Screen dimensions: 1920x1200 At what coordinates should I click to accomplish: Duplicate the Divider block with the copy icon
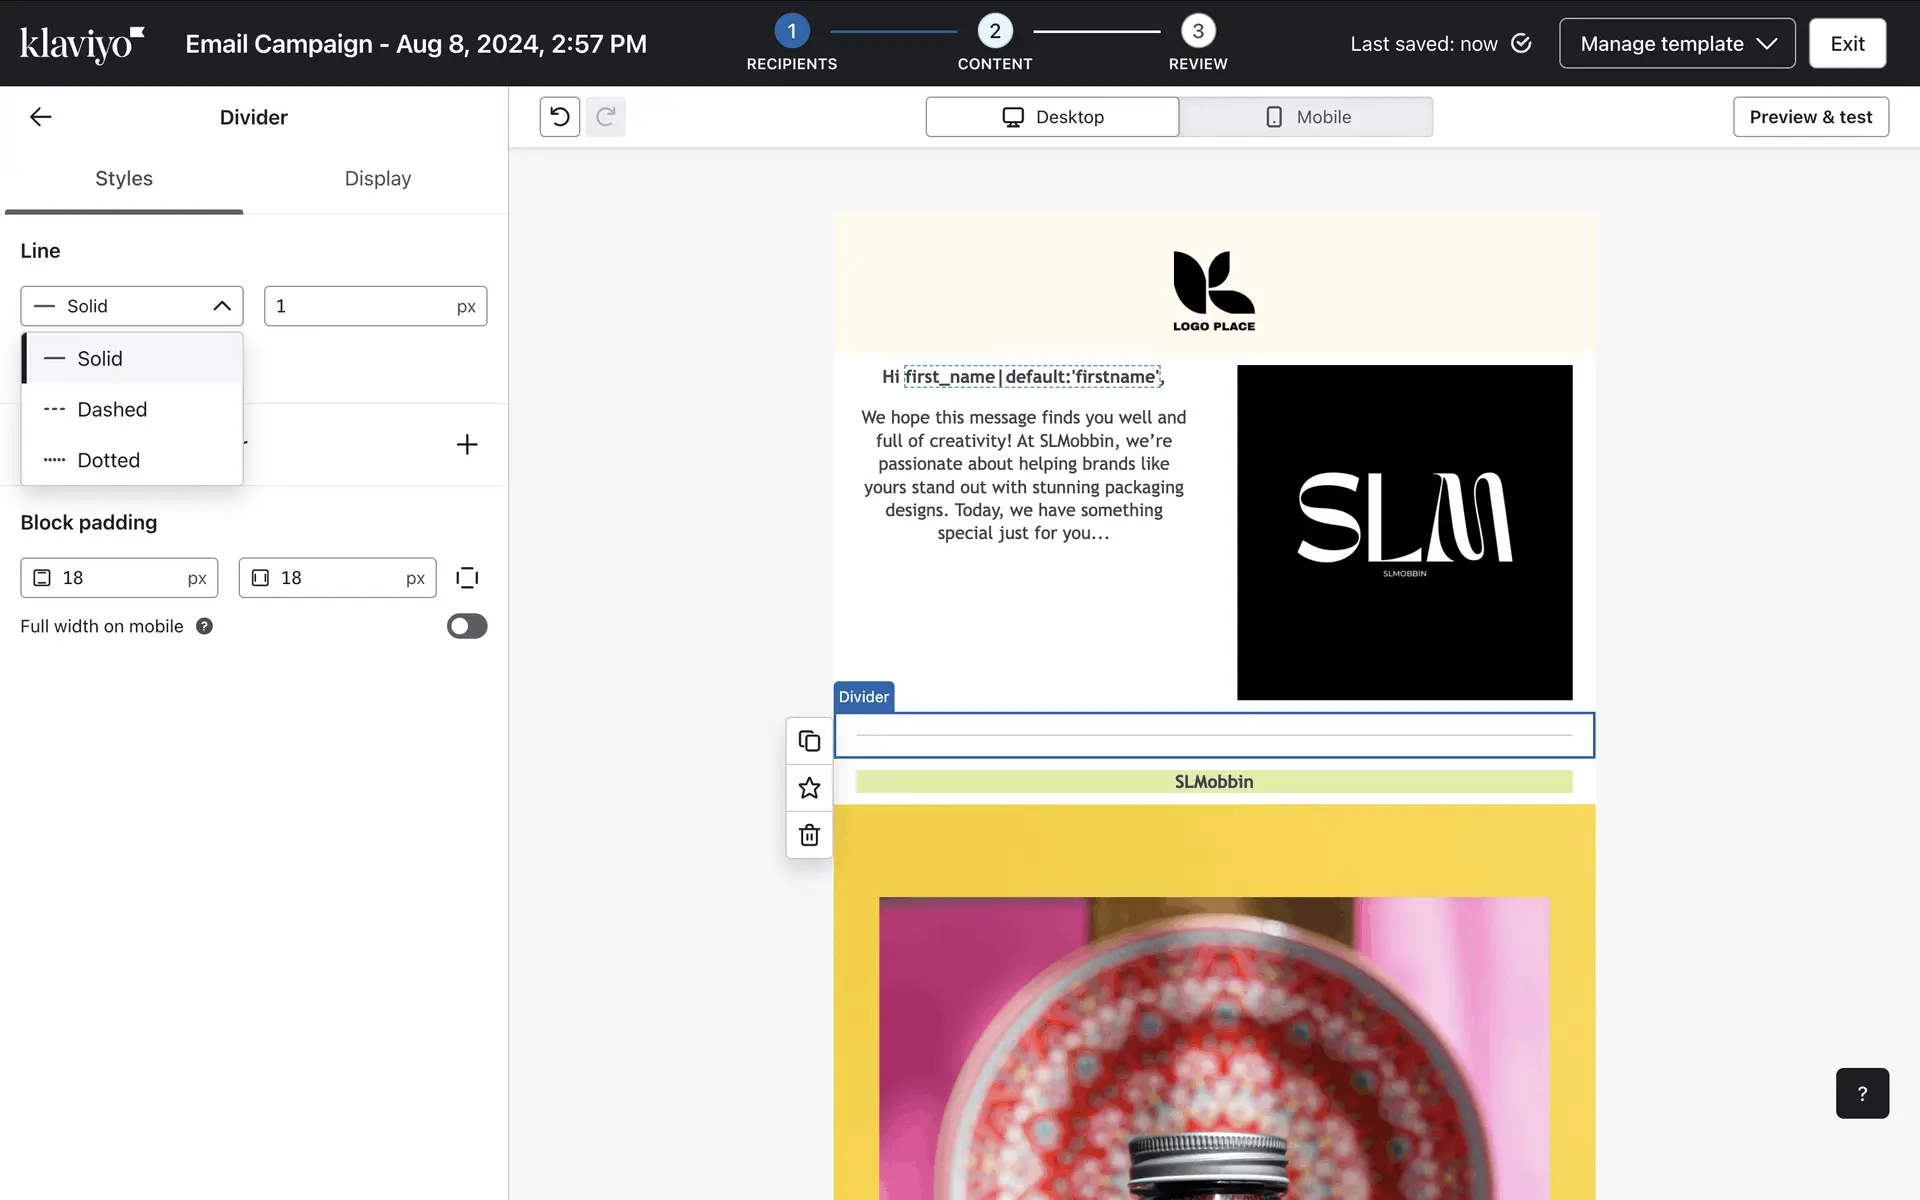[809, 741]
